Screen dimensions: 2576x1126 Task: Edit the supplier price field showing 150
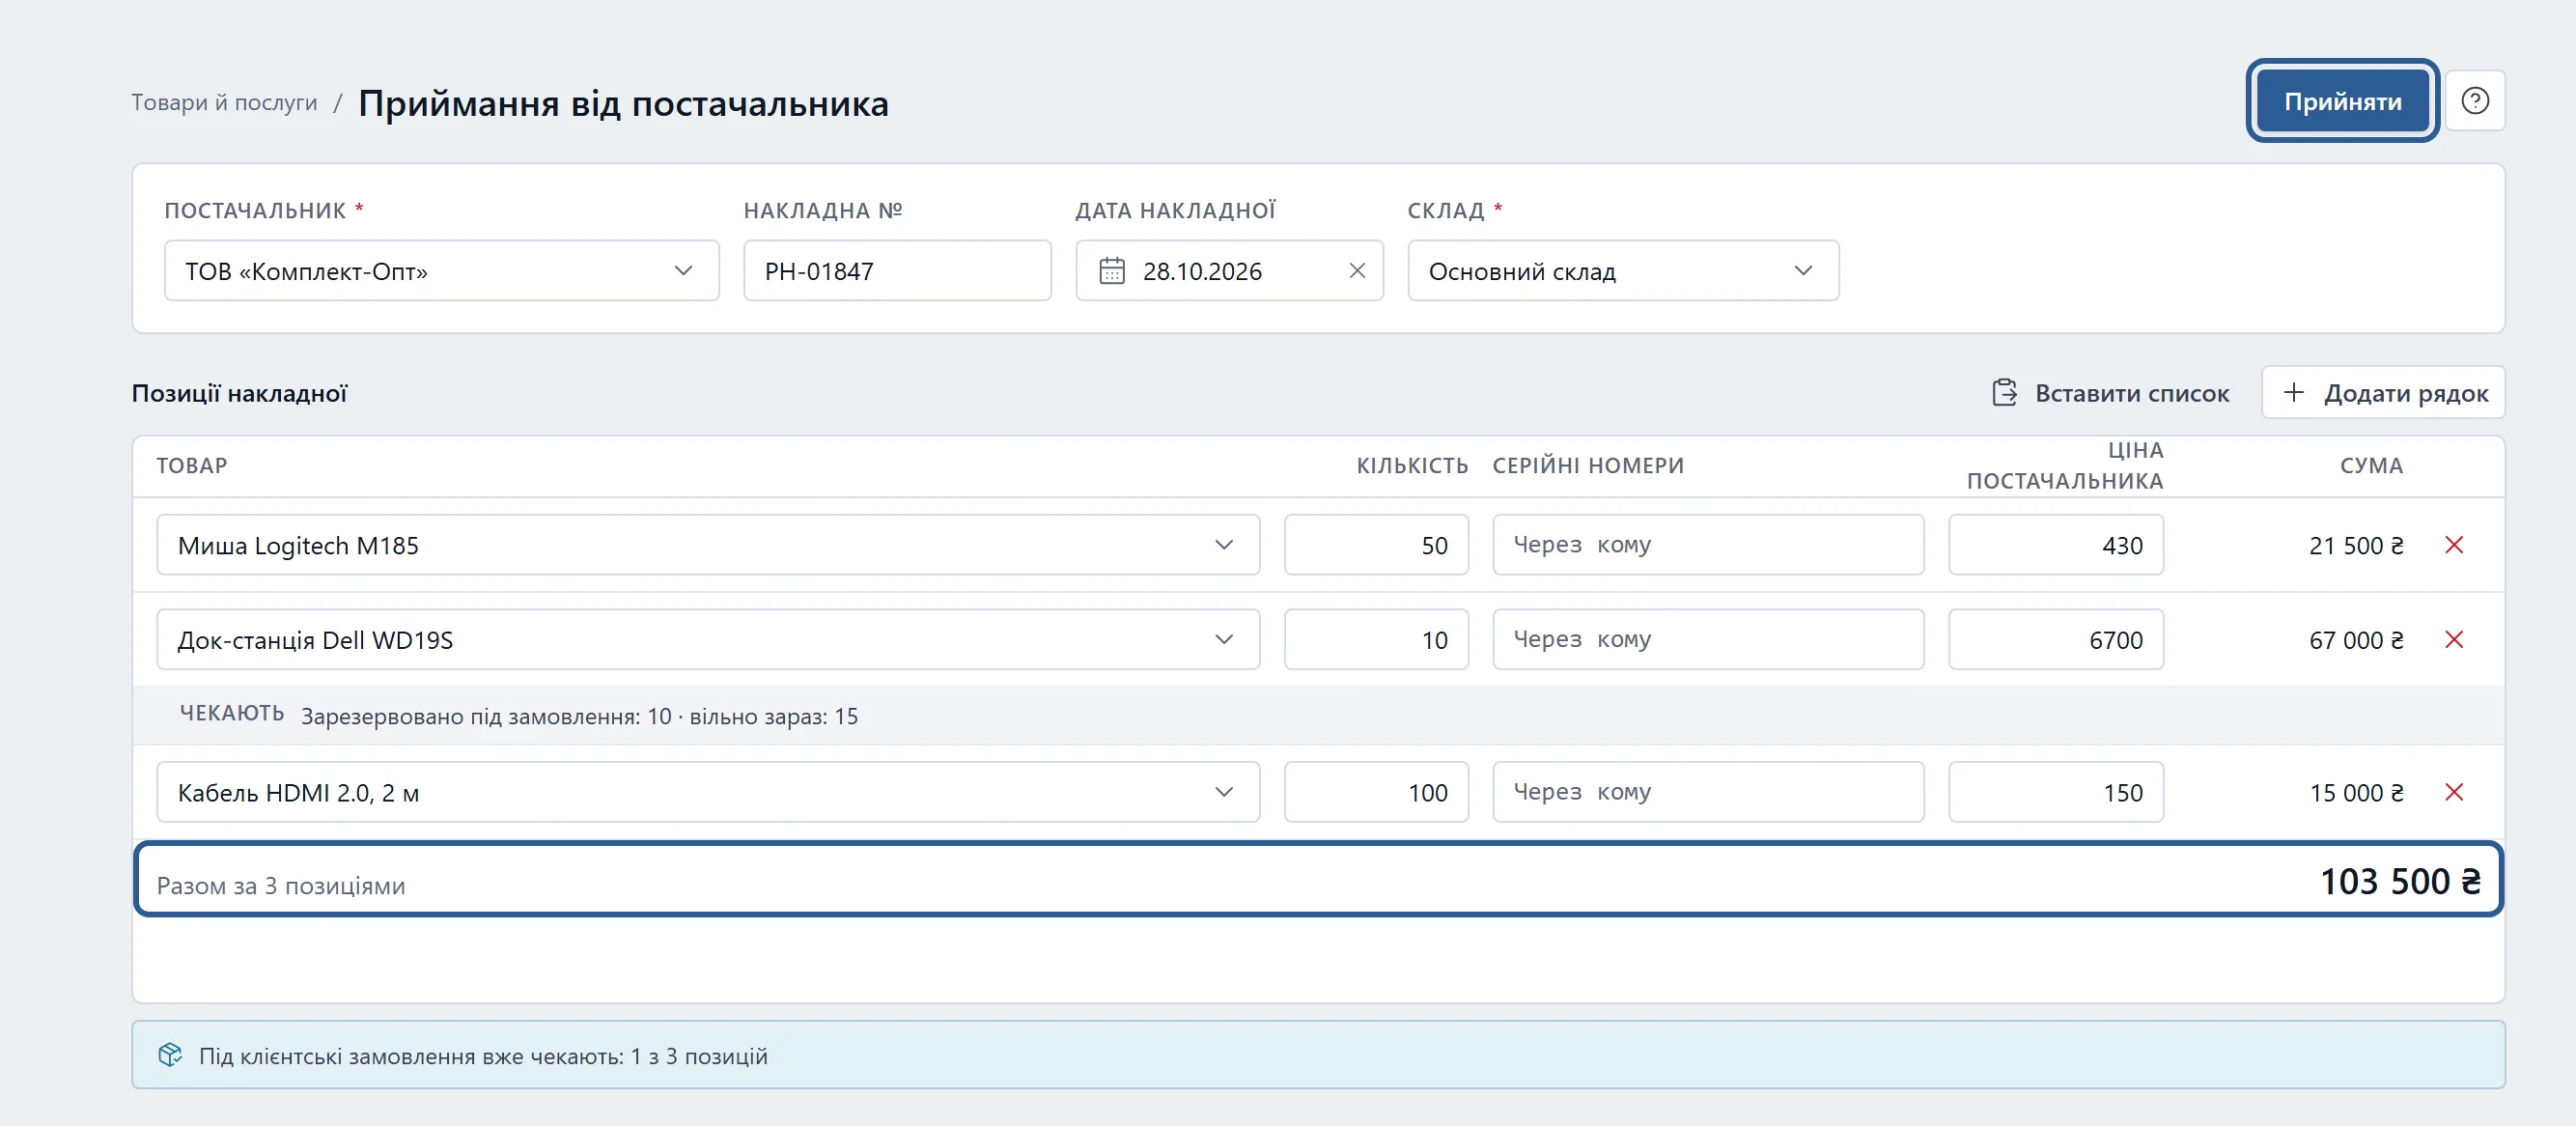point(2056,793)
